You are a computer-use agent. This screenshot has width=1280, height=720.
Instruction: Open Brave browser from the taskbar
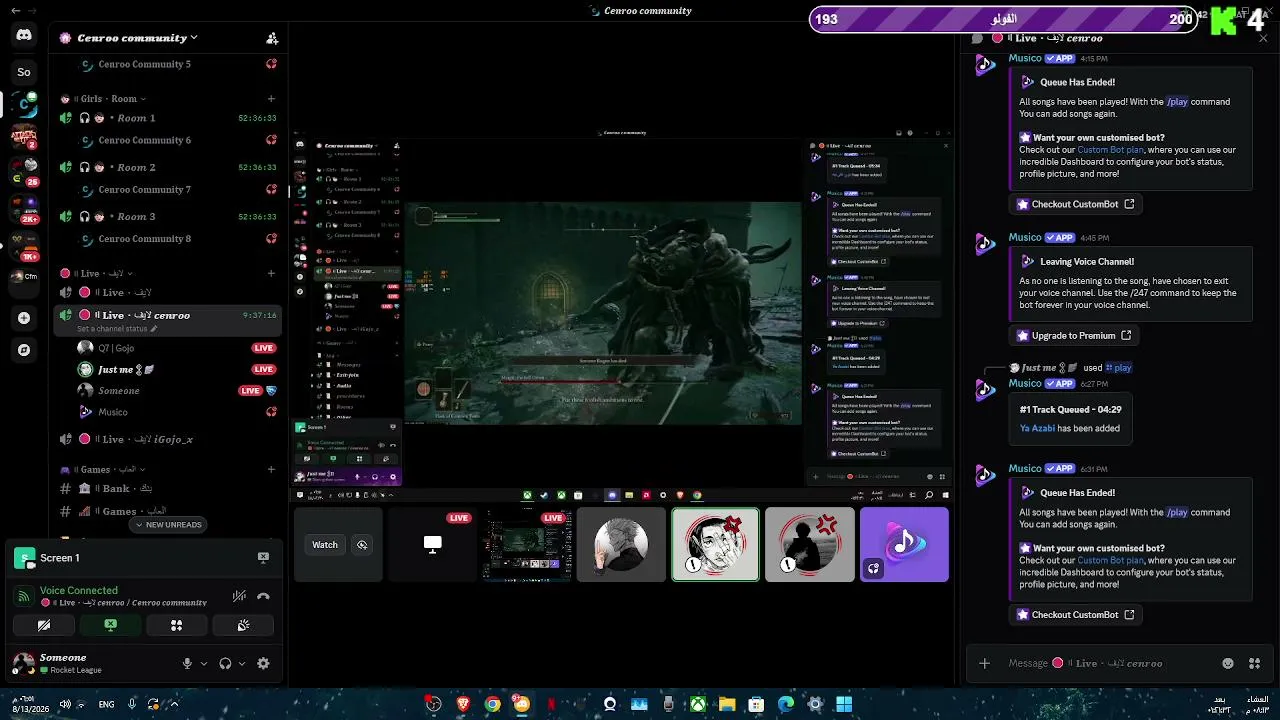[463, 704]
